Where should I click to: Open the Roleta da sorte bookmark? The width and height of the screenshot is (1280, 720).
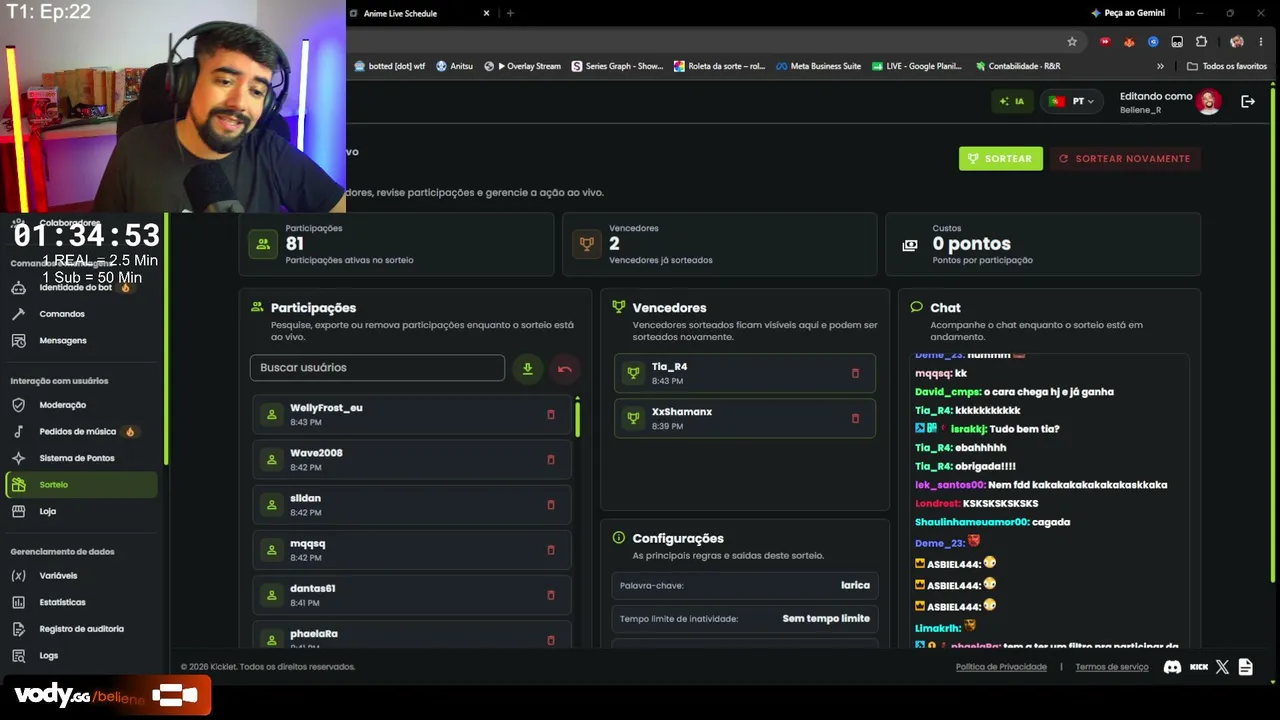719,66
